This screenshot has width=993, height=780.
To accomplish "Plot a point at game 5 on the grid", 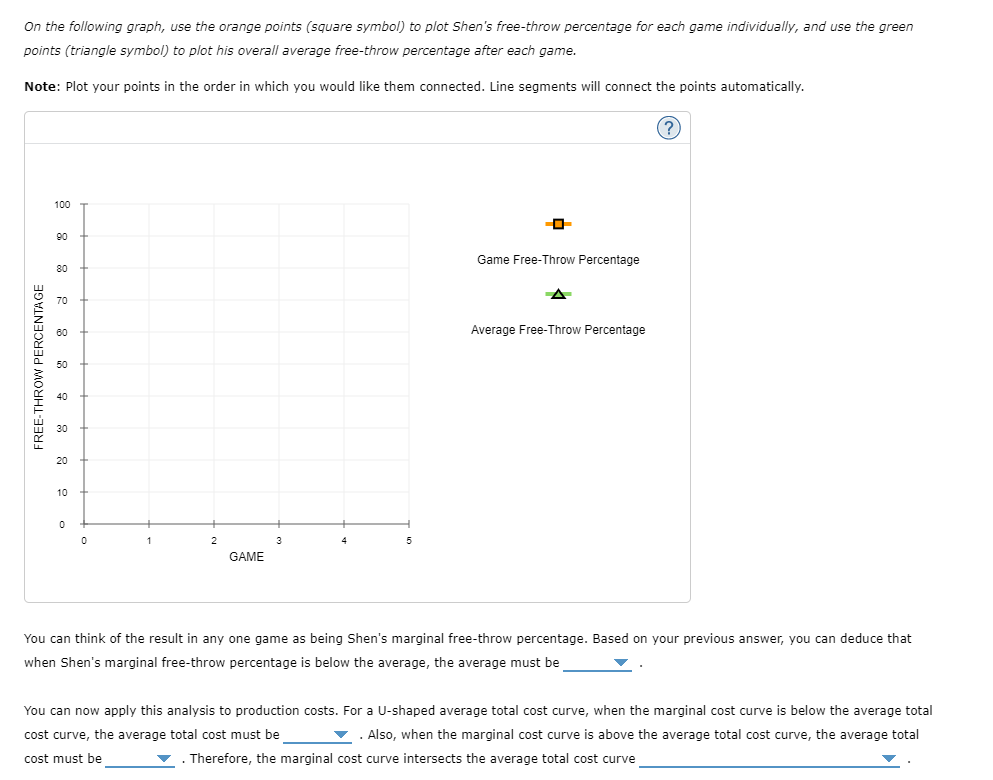I will [409, 364].
